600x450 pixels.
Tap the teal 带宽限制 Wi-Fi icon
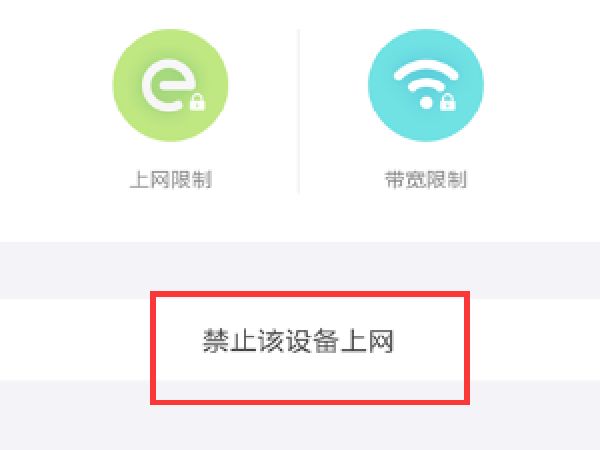pos(426,85)
